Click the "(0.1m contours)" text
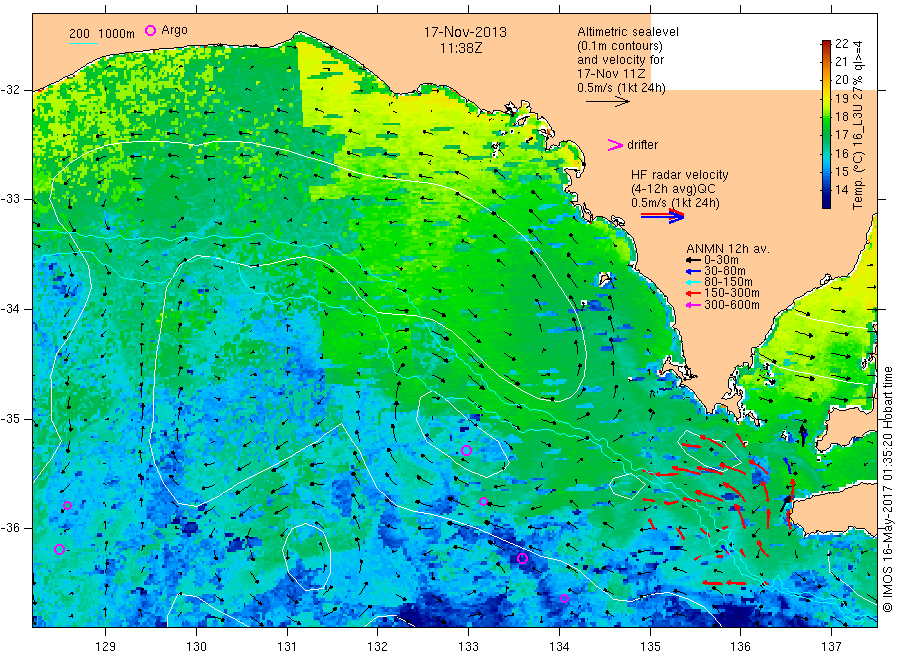Image resolution: width=900 pixels, height=660 pixels. click(619, 46)
